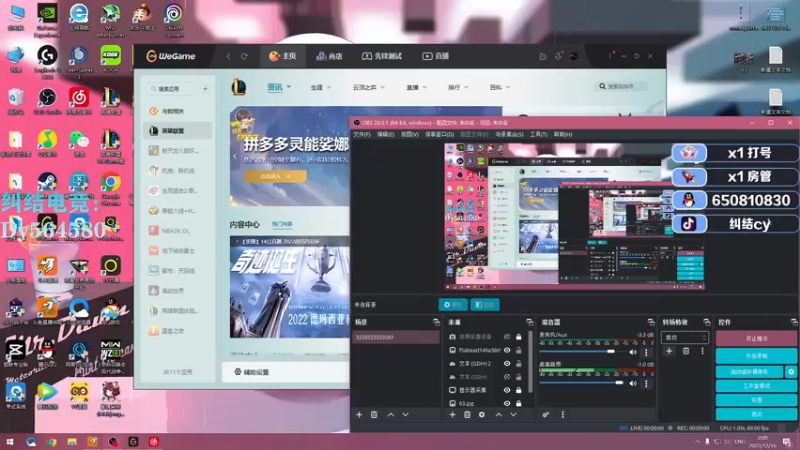Screen dimensions: 800x450
Task: Open Steam desktop icon
Action: [x=47, y=186]
